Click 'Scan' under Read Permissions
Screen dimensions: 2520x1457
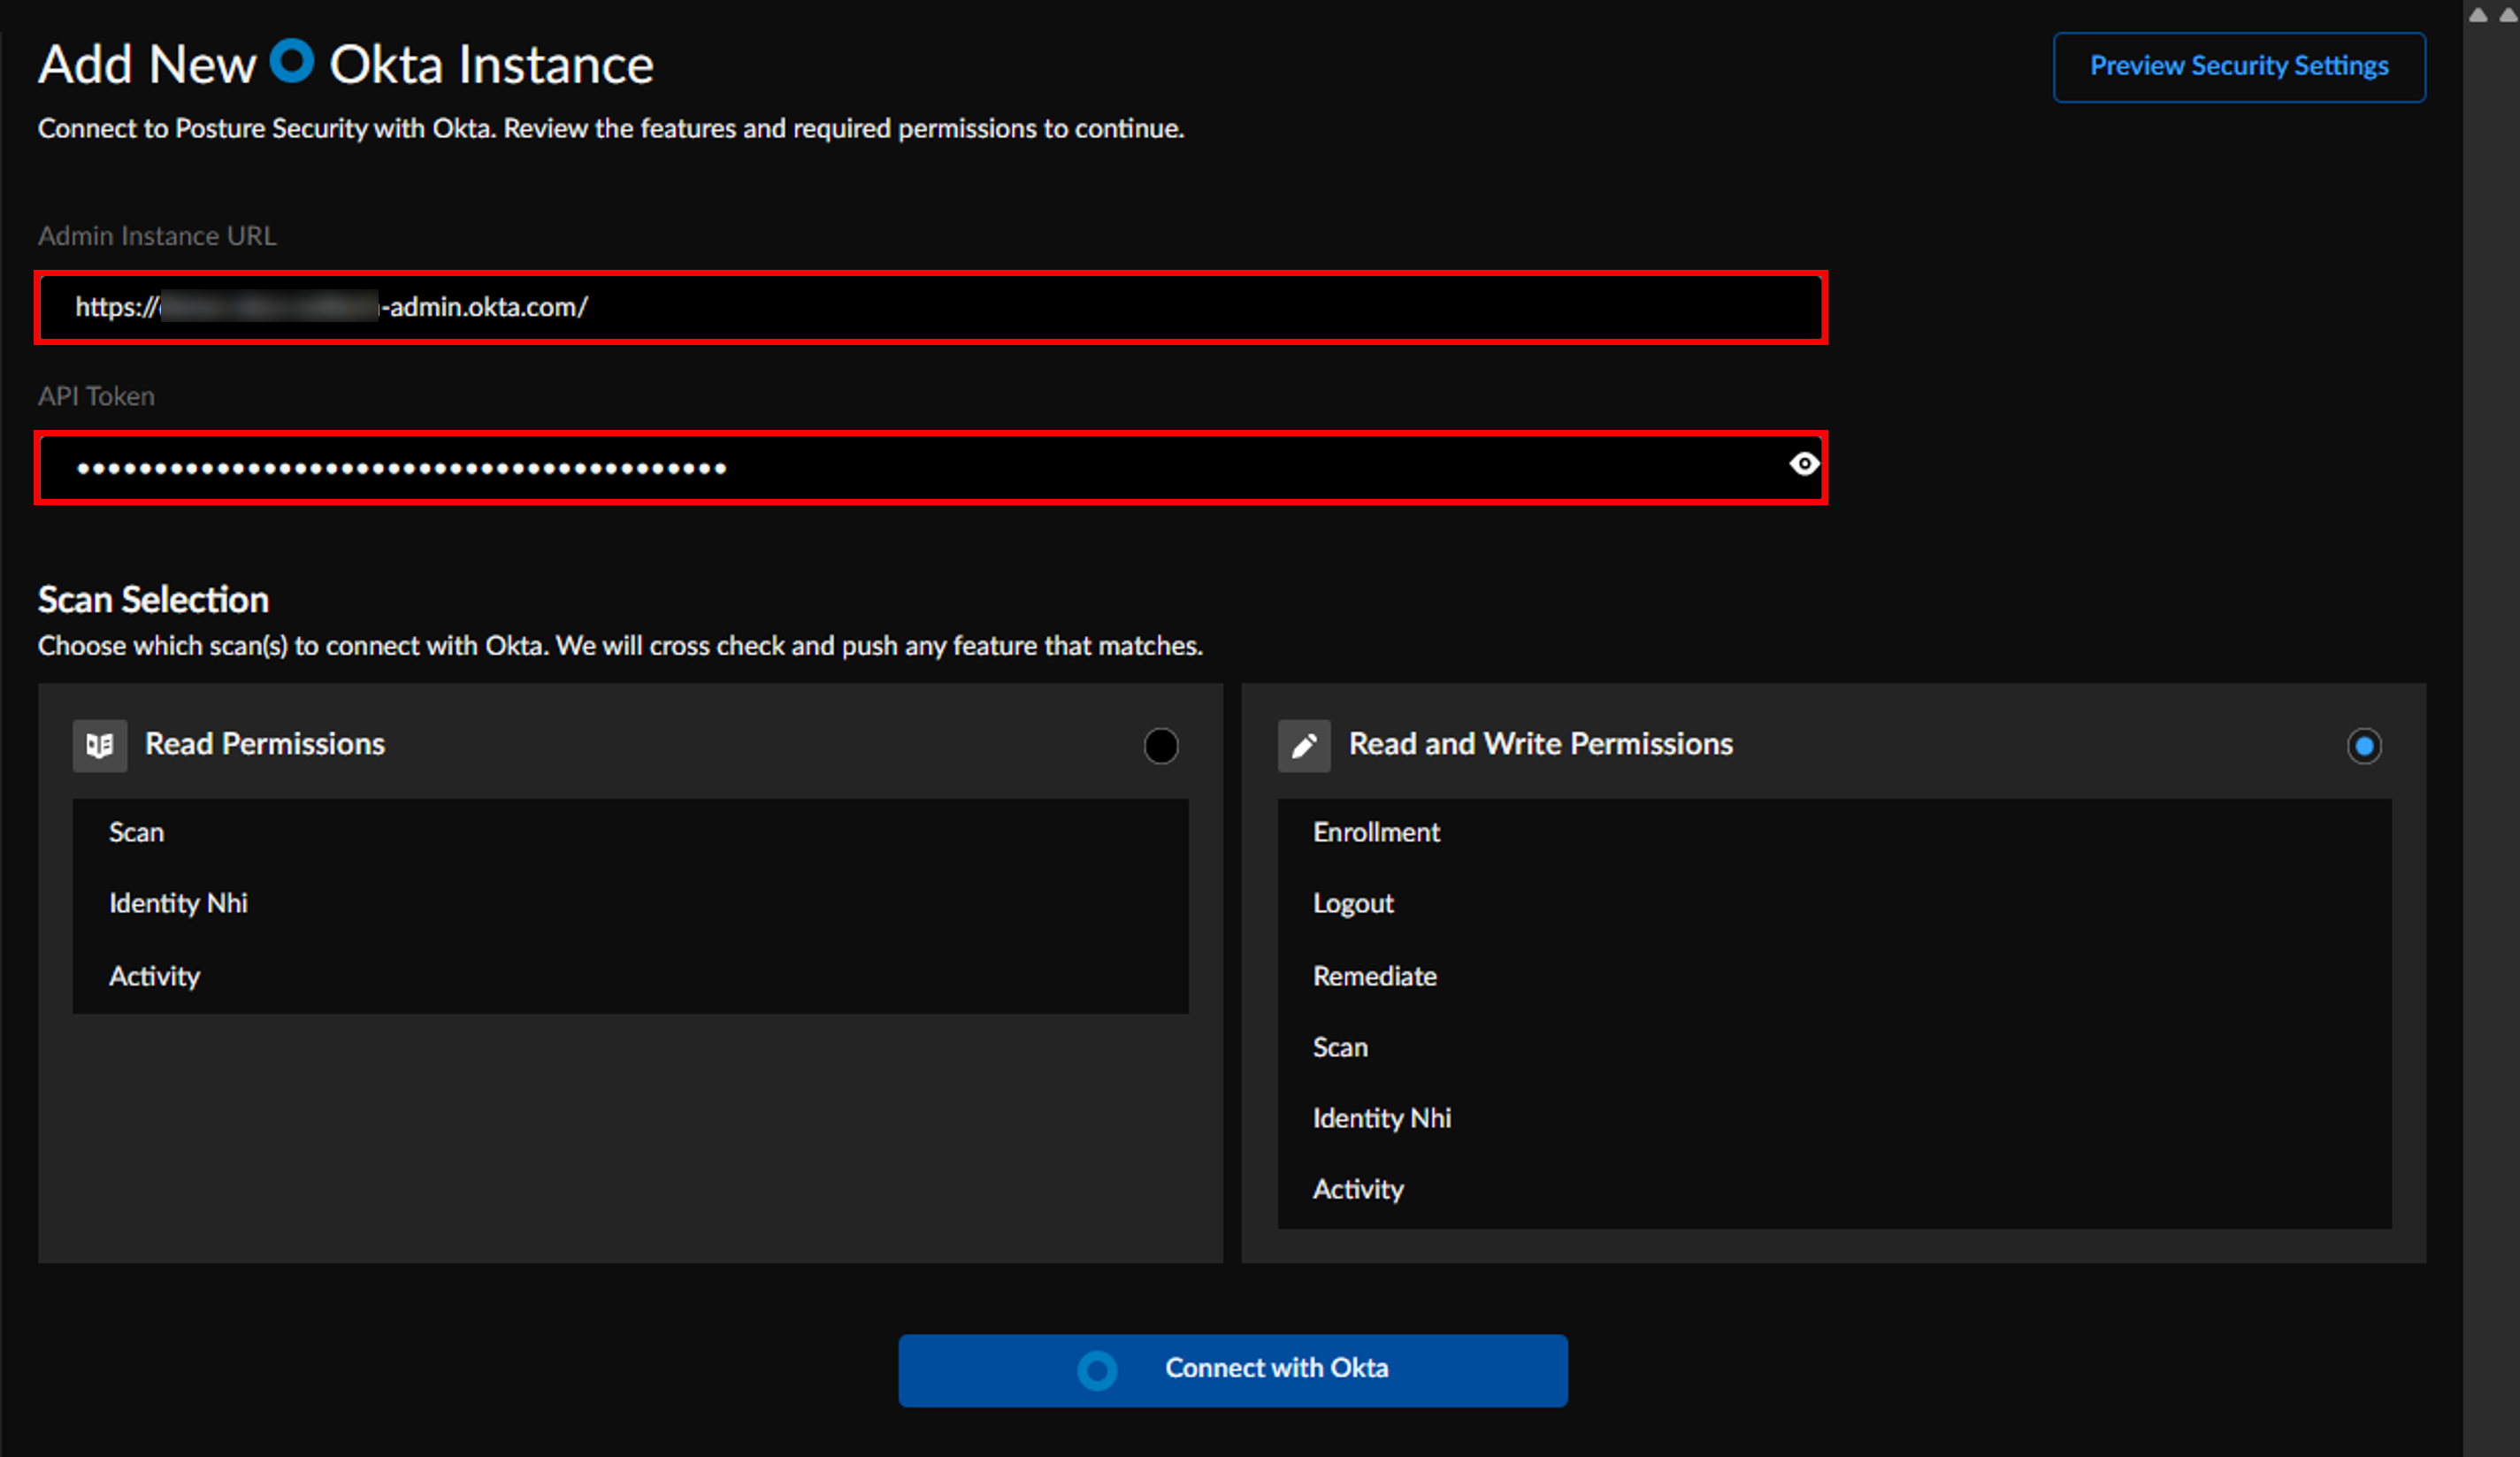[136, 833]
